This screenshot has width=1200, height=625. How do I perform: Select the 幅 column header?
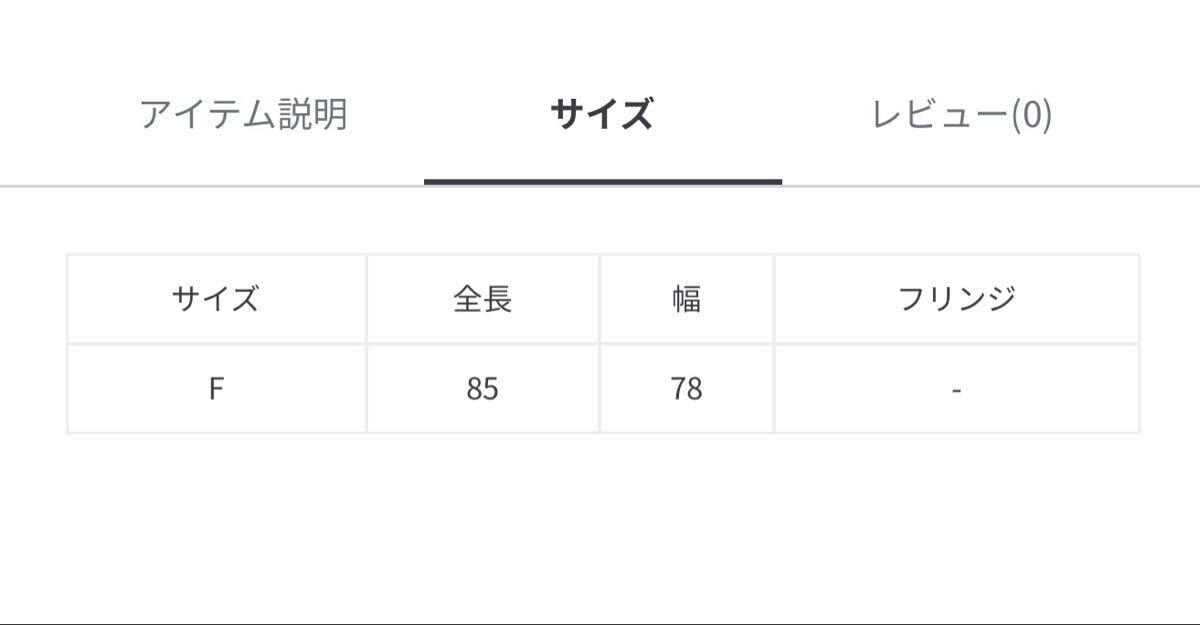point(686,299)
